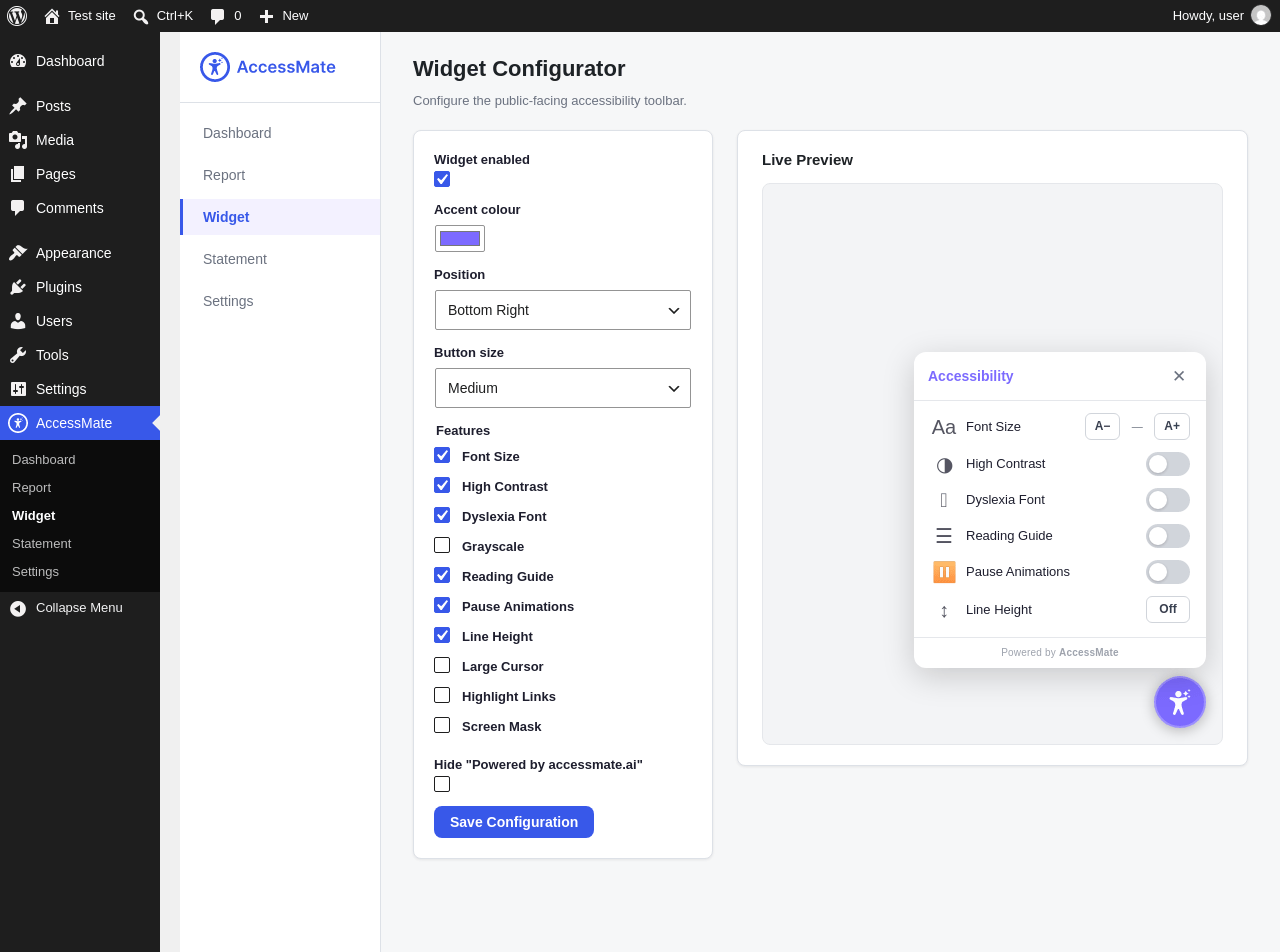Increase font size with A+ button

coord(1172,426)
